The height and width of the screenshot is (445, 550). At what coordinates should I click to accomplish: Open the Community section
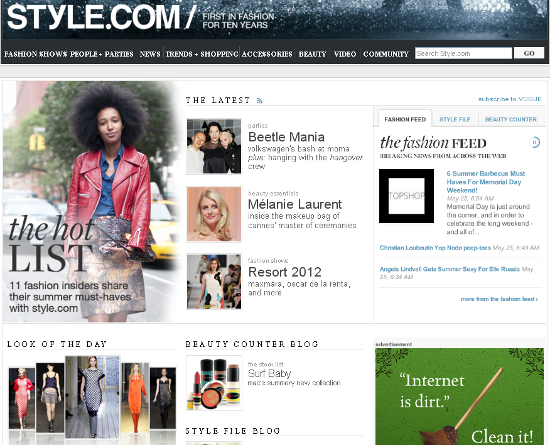click(386, 54)
